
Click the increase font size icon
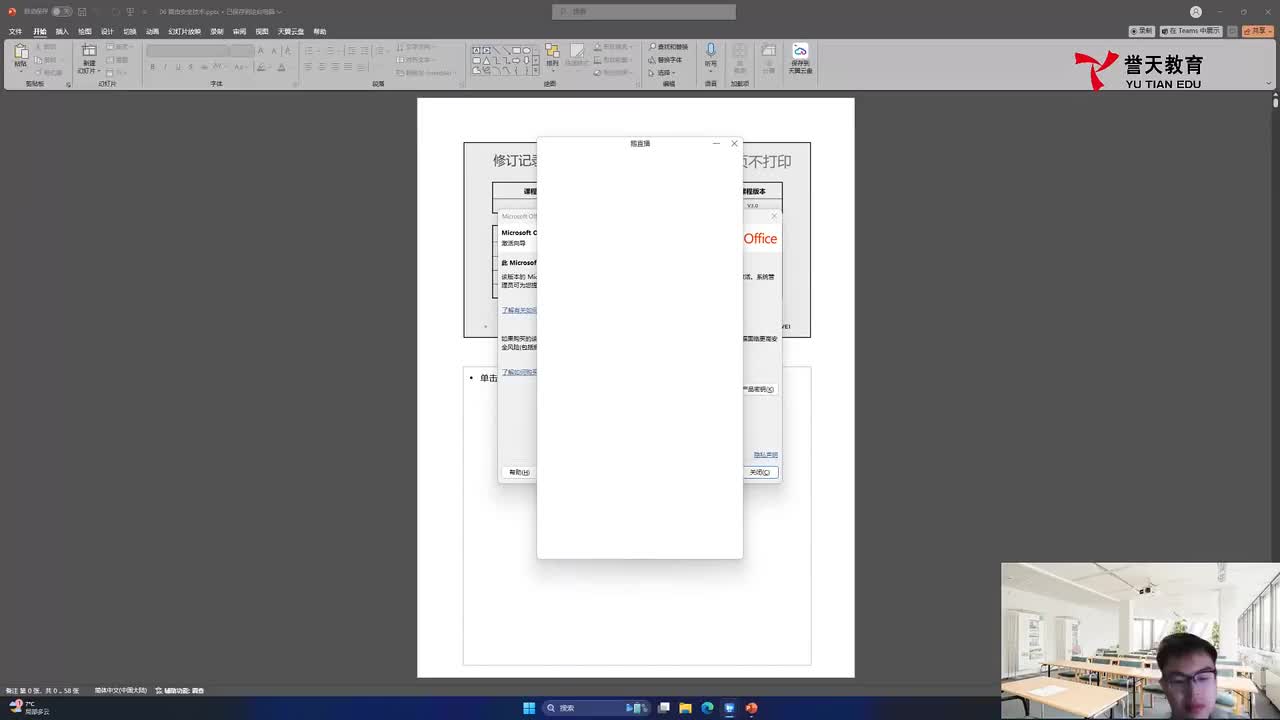261,51
